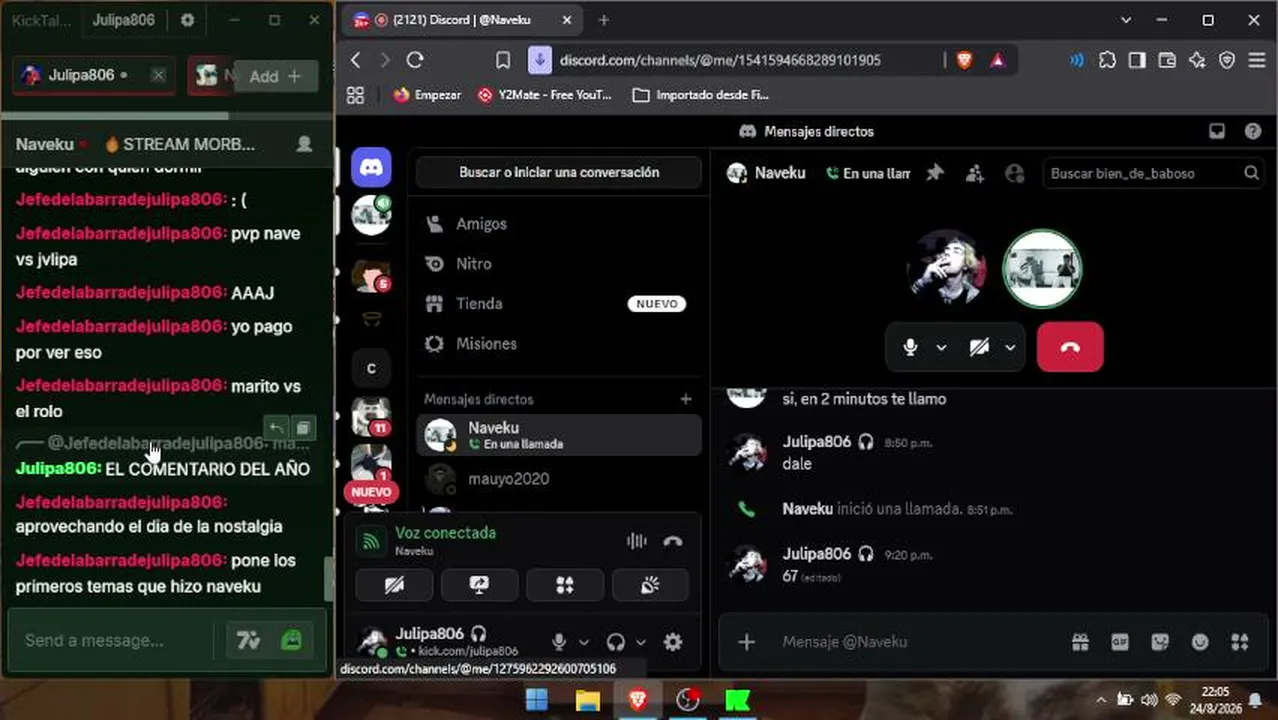This screenshot has width=1278, height=720.
Task: Open Leo AI sparkle icon
Action: tap(1197, 60)
